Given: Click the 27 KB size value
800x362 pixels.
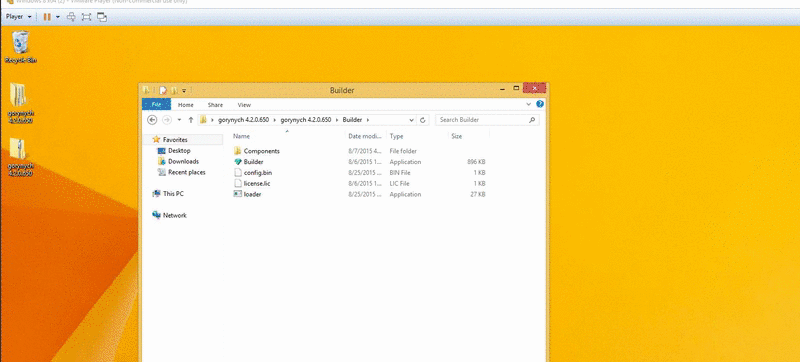Looking at the screenshot, I should [x=478, y=194].
